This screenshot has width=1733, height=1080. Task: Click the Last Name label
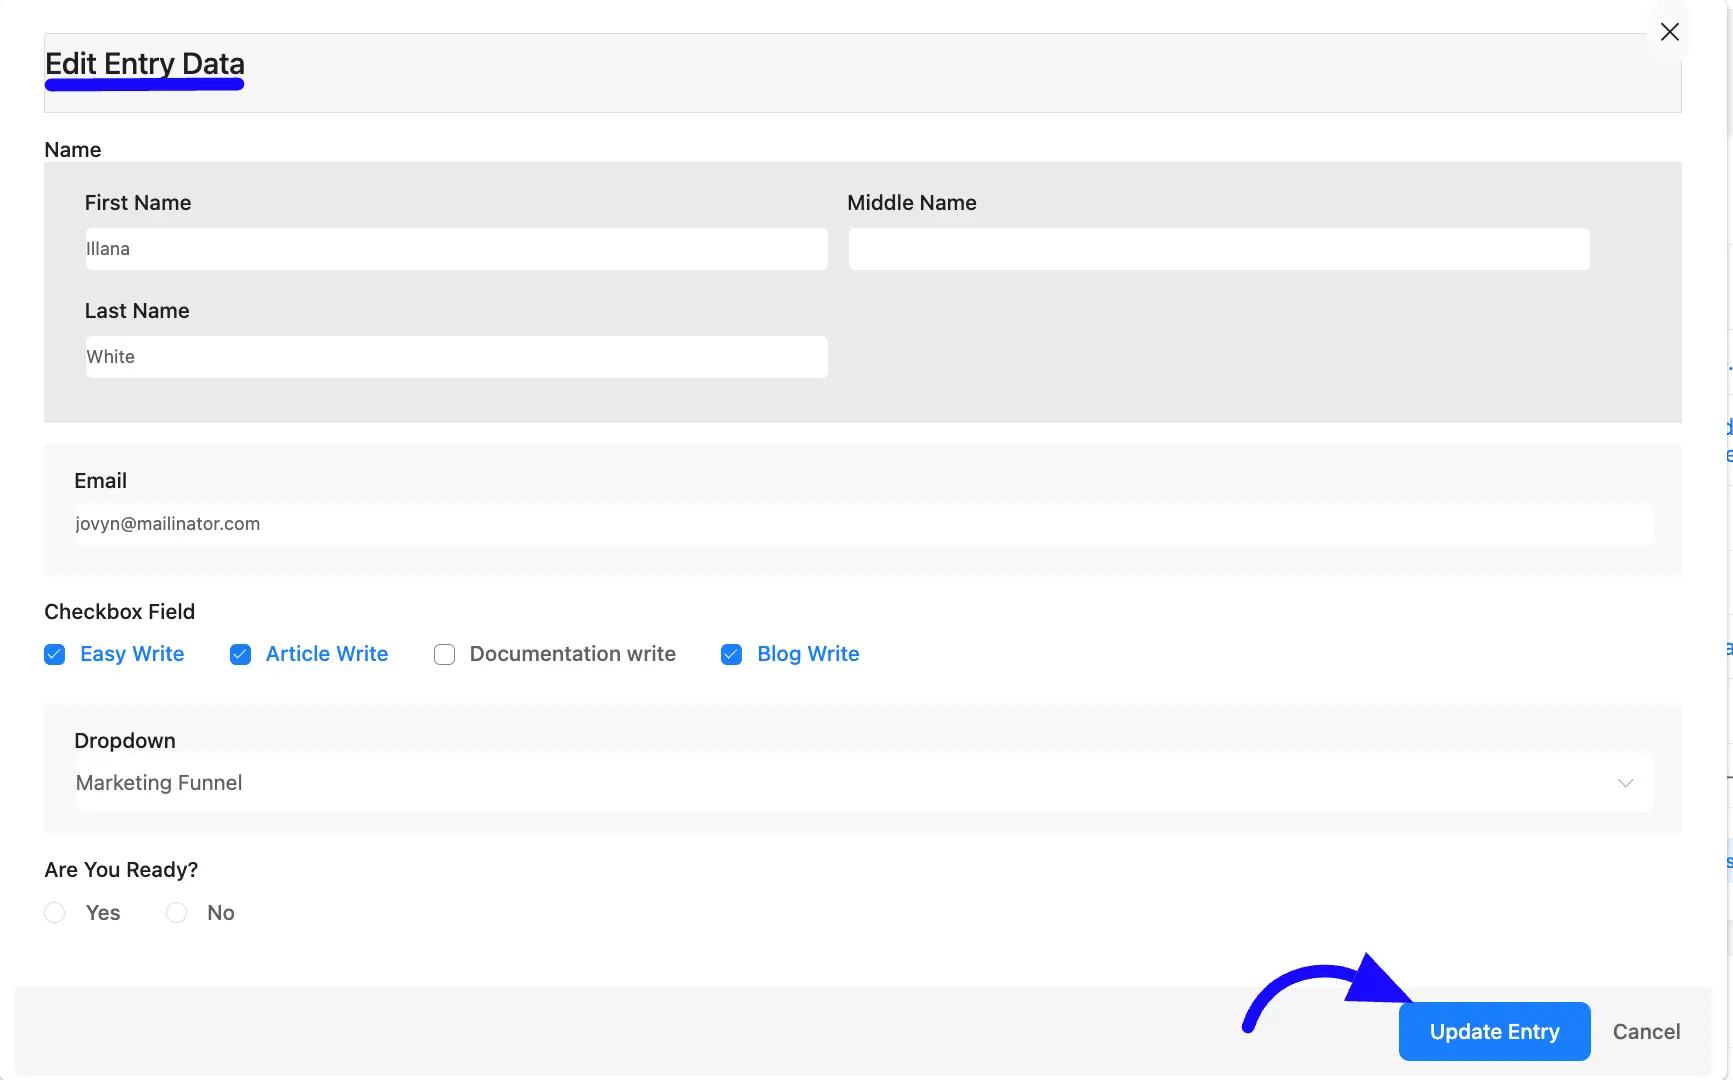pos(137,310)
